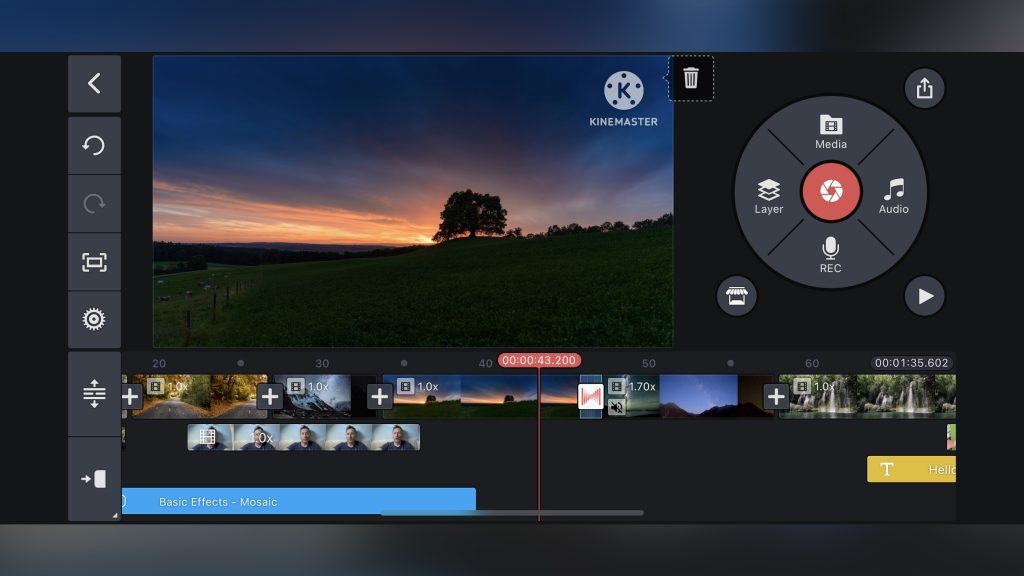Open the Layer menu

(x=768, y=196)
